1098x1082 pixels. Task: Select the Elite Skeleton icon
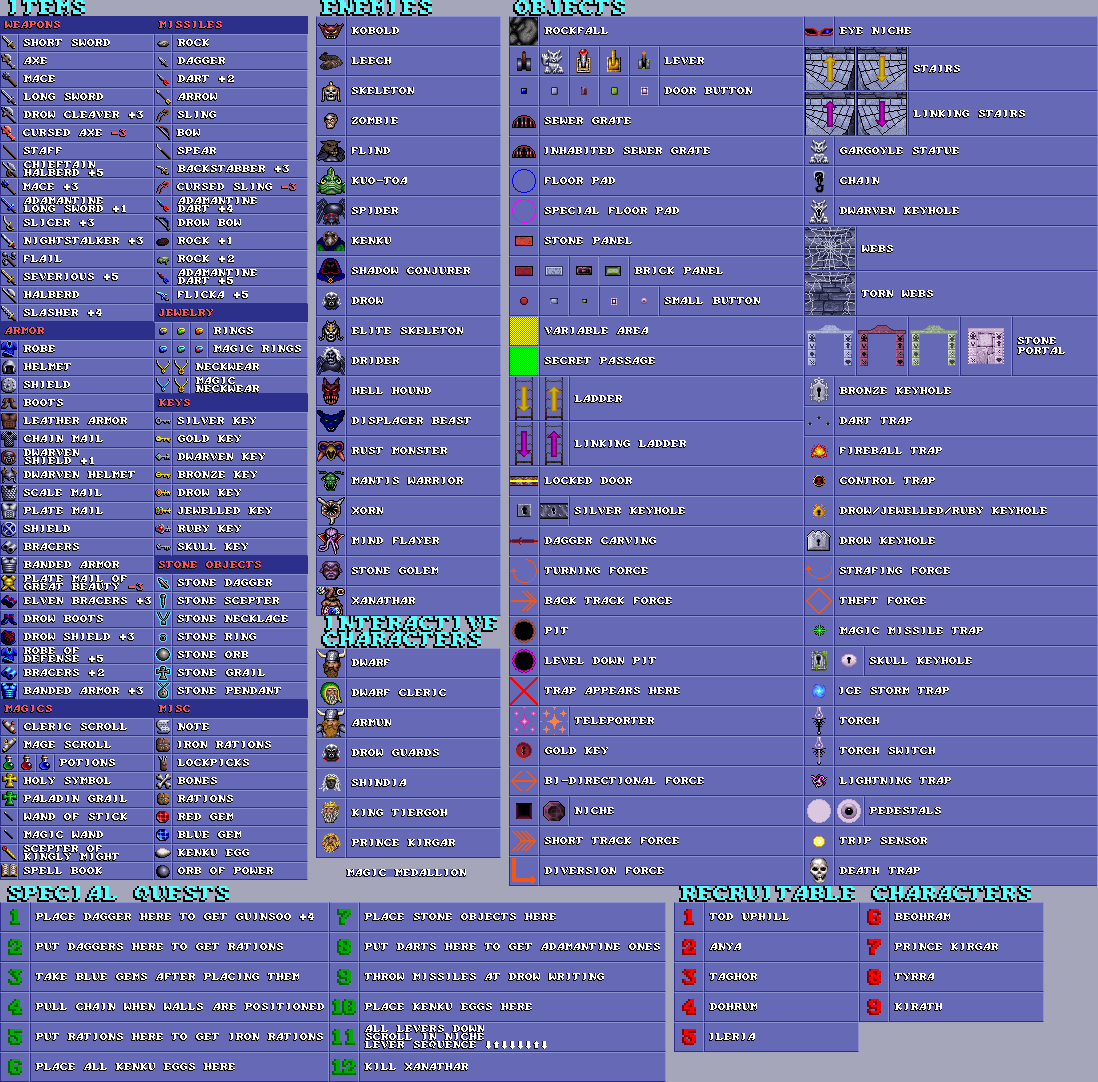[331, 331]
